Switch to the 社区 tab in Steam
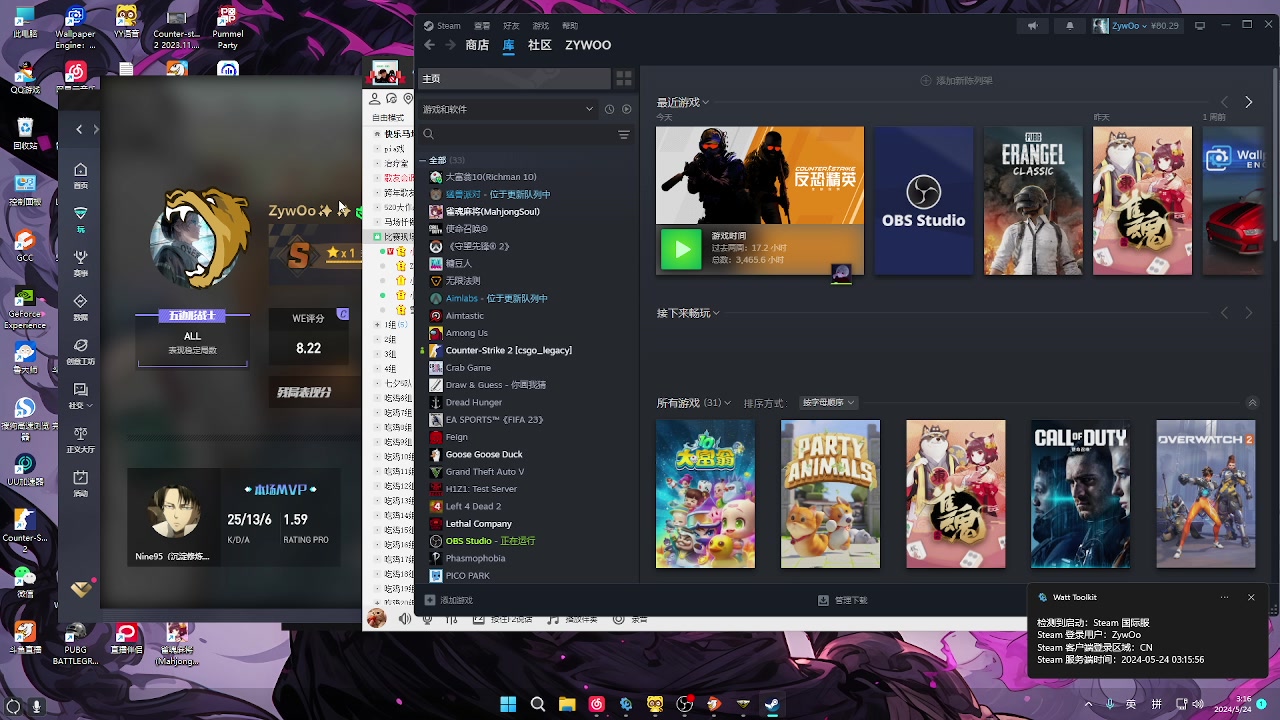Viewport: 1280px width, 720px height. (540, 45)
